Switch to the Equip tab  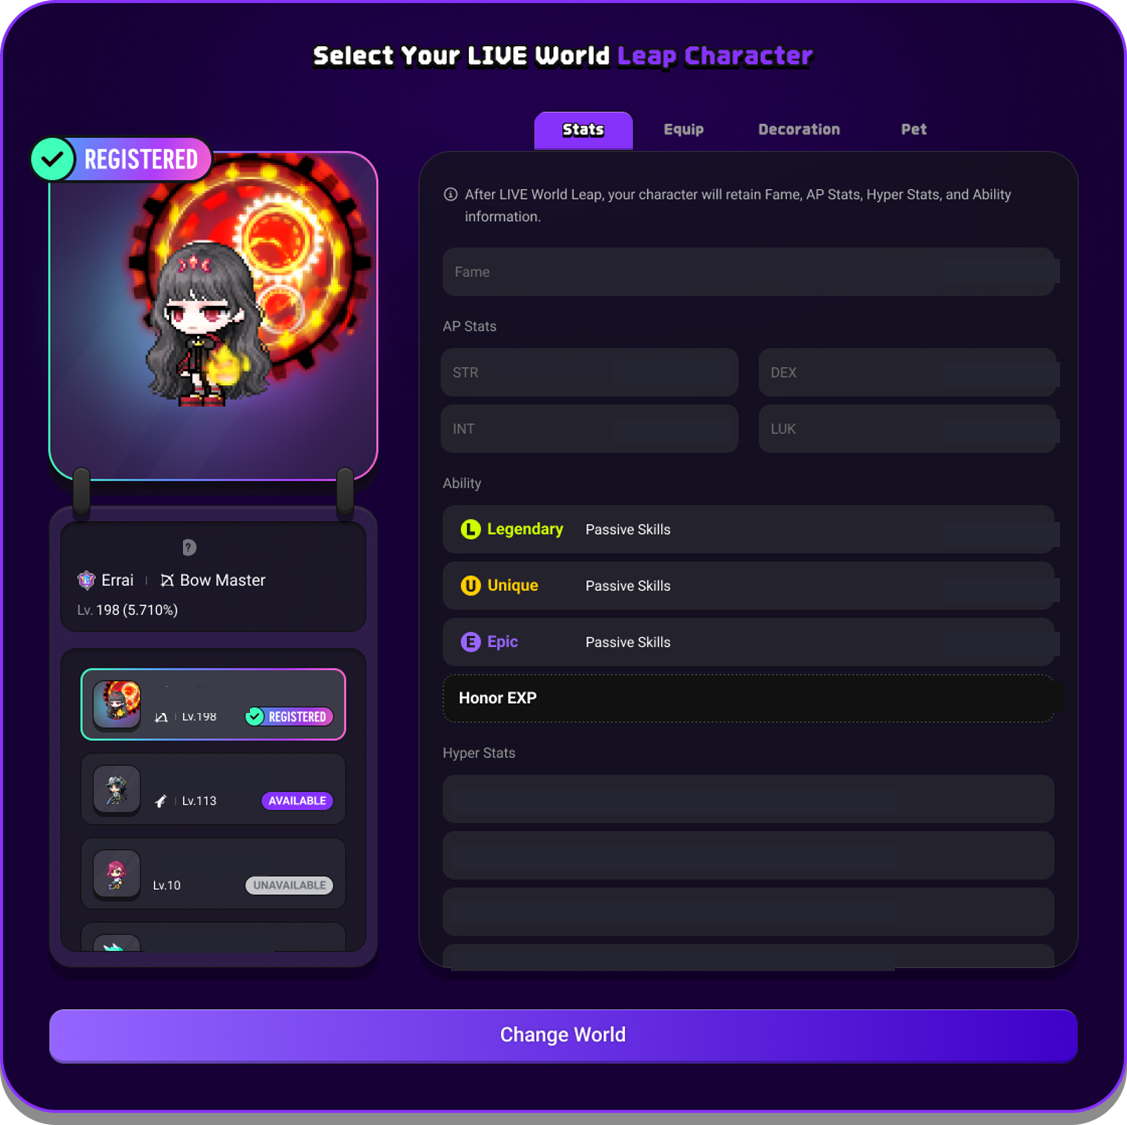click(684, 129)
